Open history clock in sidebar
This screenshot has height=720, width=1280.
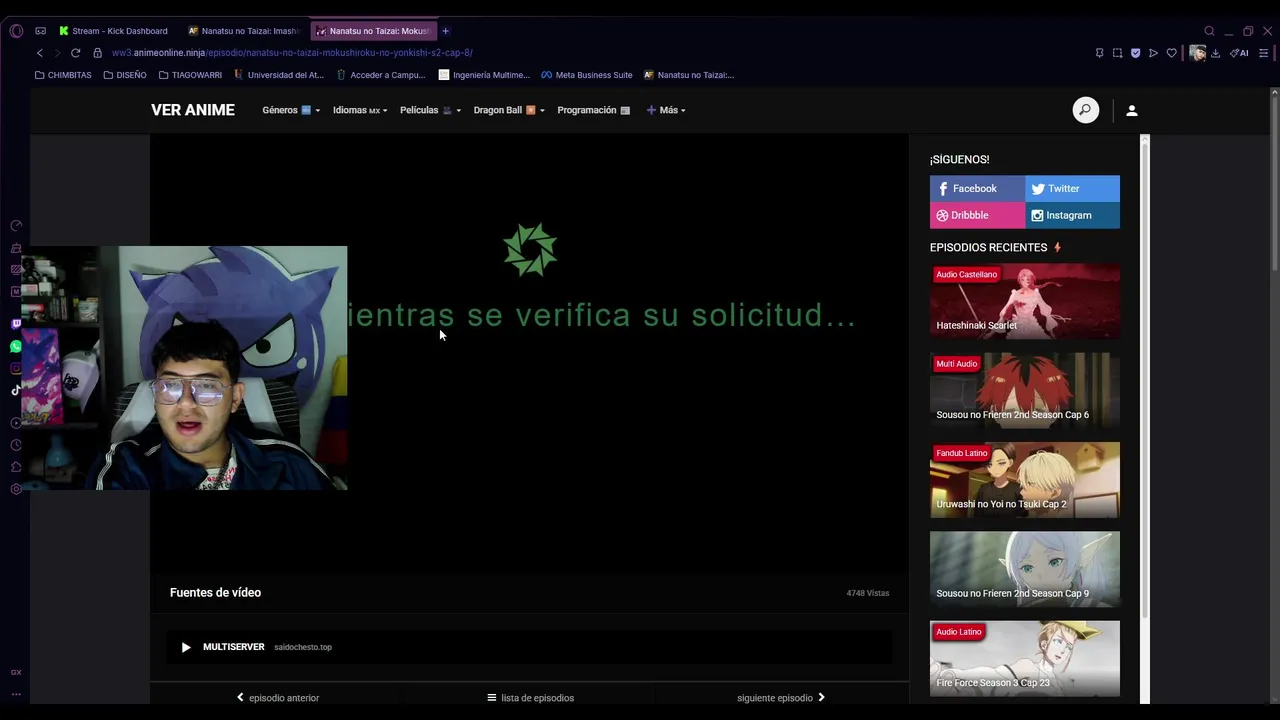click(16, 445)
